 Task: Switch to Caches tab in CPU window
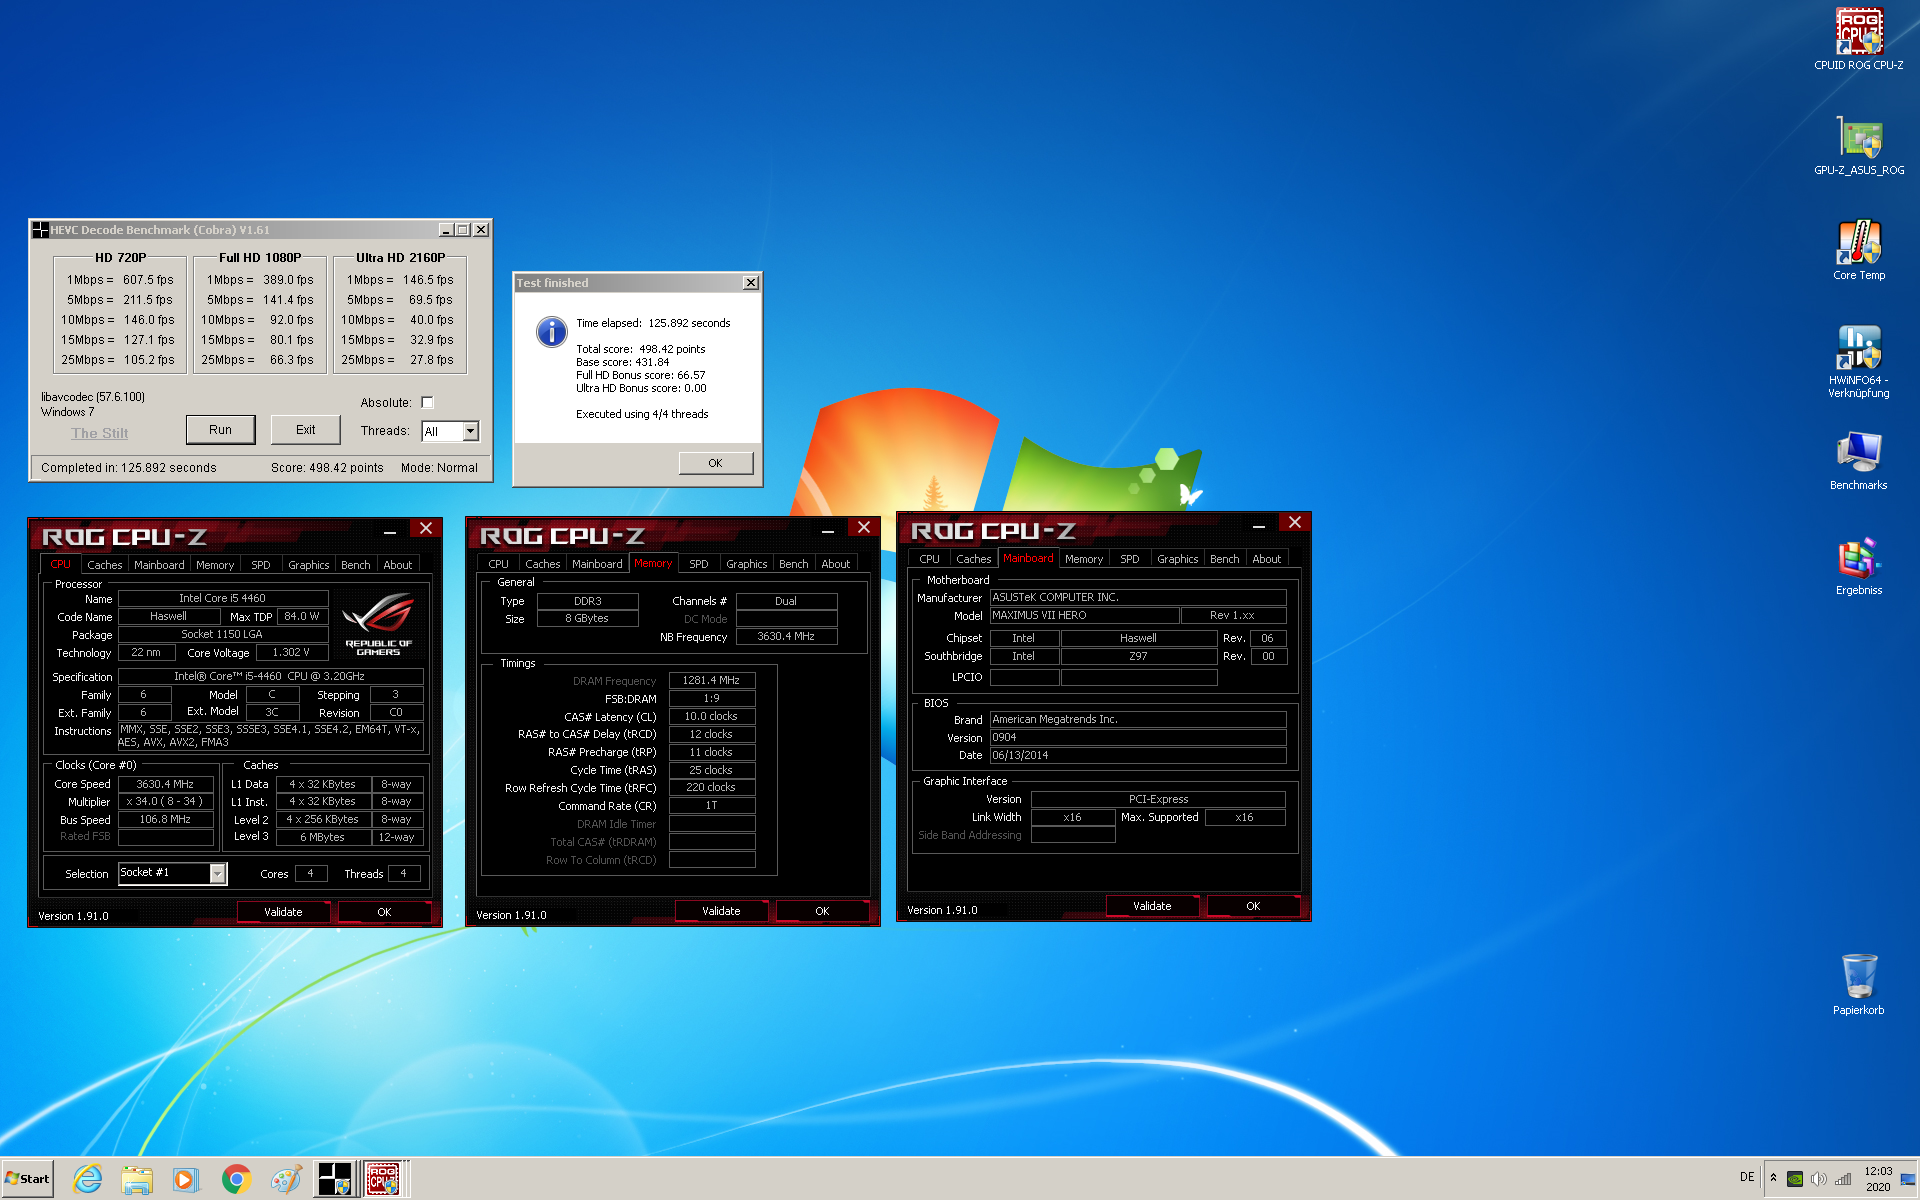[x=104, y=565]
